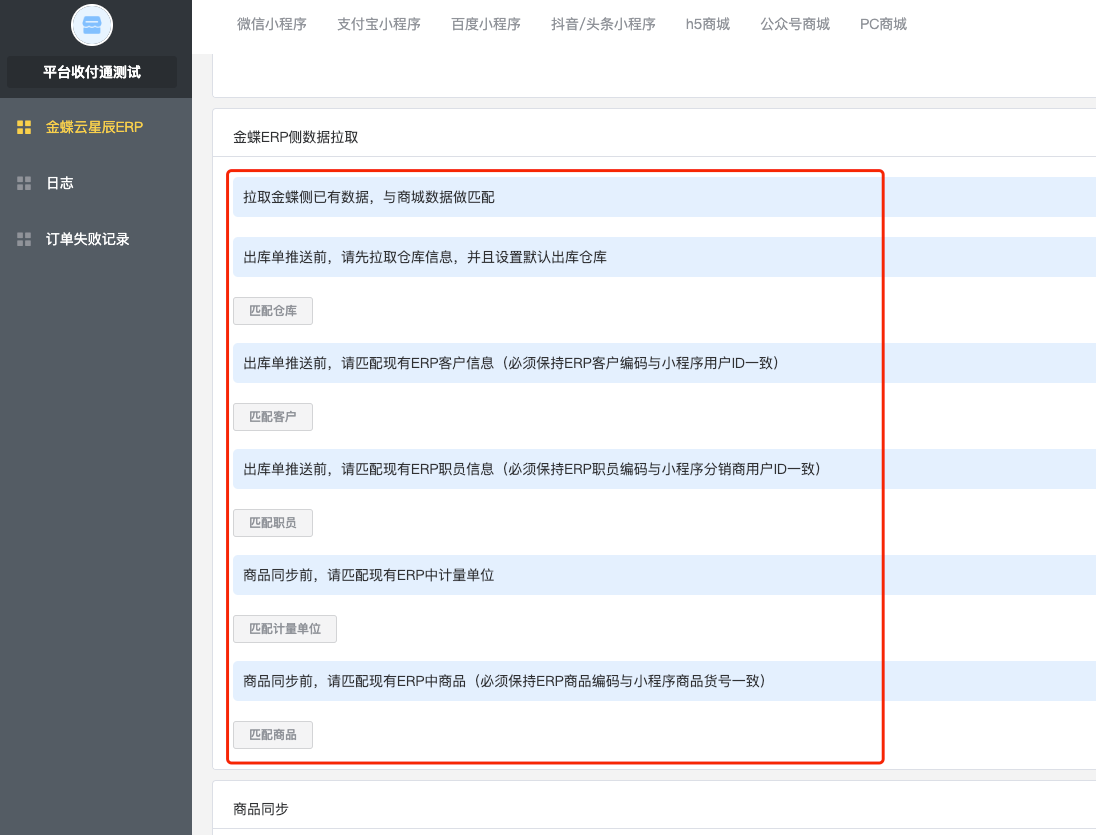Open the 金蝶云星辰ERP sidebar menu item
Screen dimensions: 1096x835
pyautogui.click(x=94, y=127)
